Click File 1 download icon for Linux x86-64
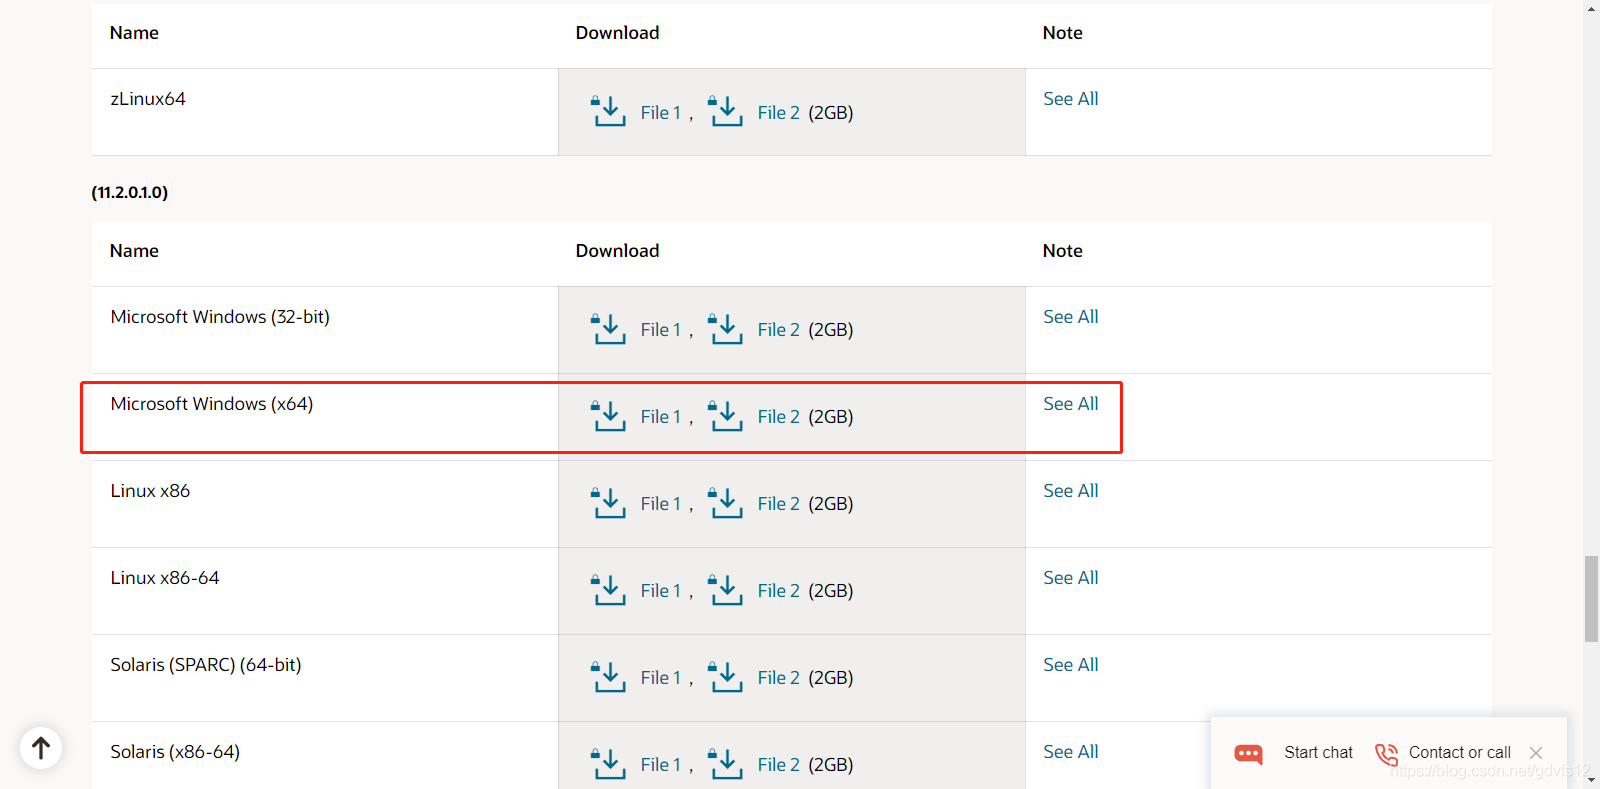1600x789 pixels. (608, 589)
